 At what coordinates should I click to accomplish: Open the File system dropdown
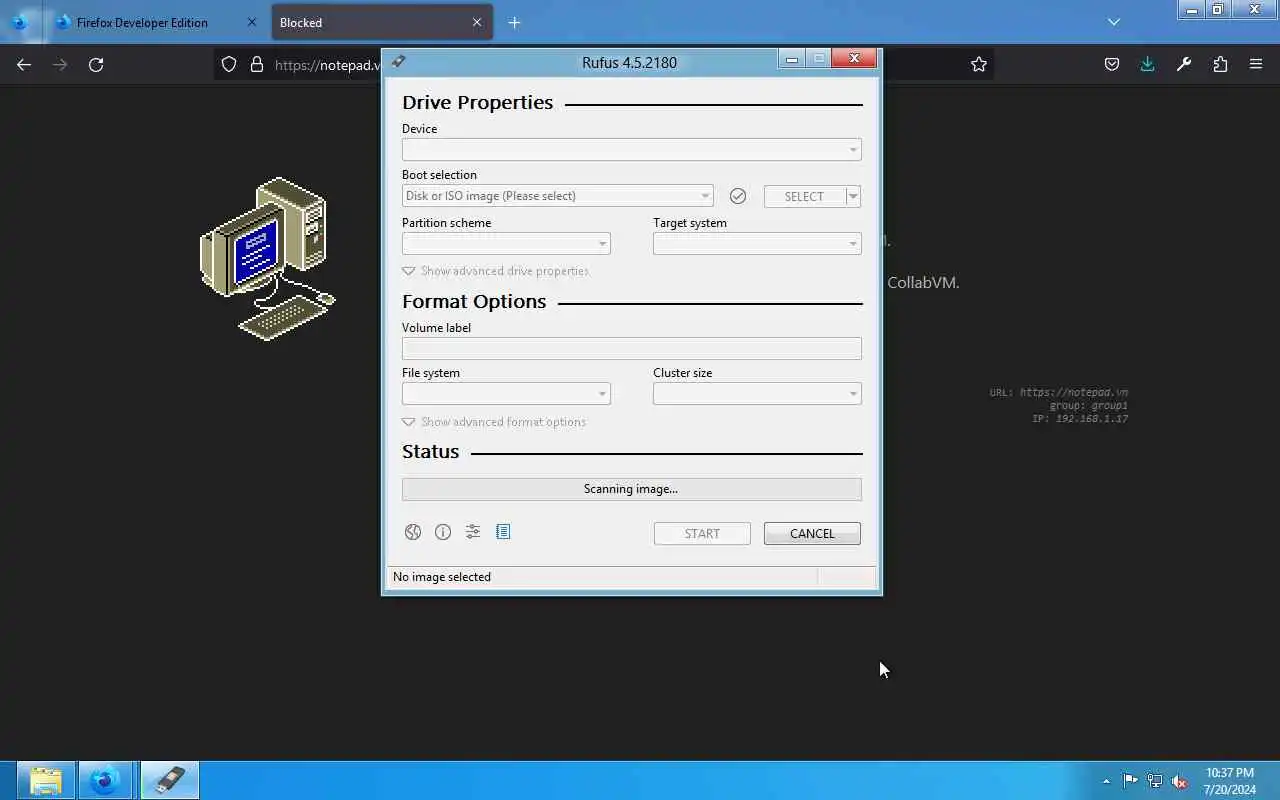[506, 394]
